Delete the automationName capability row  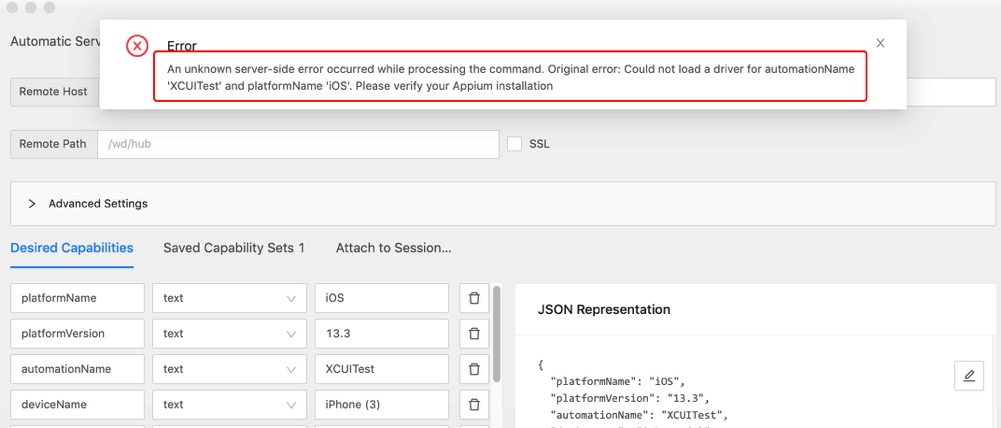tap(474, 369)
